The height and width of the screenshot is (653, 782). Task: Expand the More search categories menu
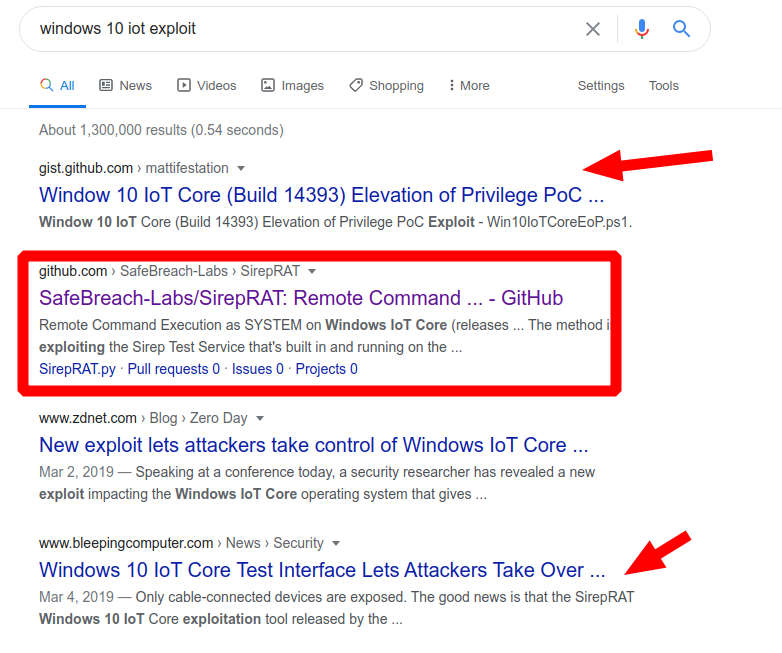(469, 86)
